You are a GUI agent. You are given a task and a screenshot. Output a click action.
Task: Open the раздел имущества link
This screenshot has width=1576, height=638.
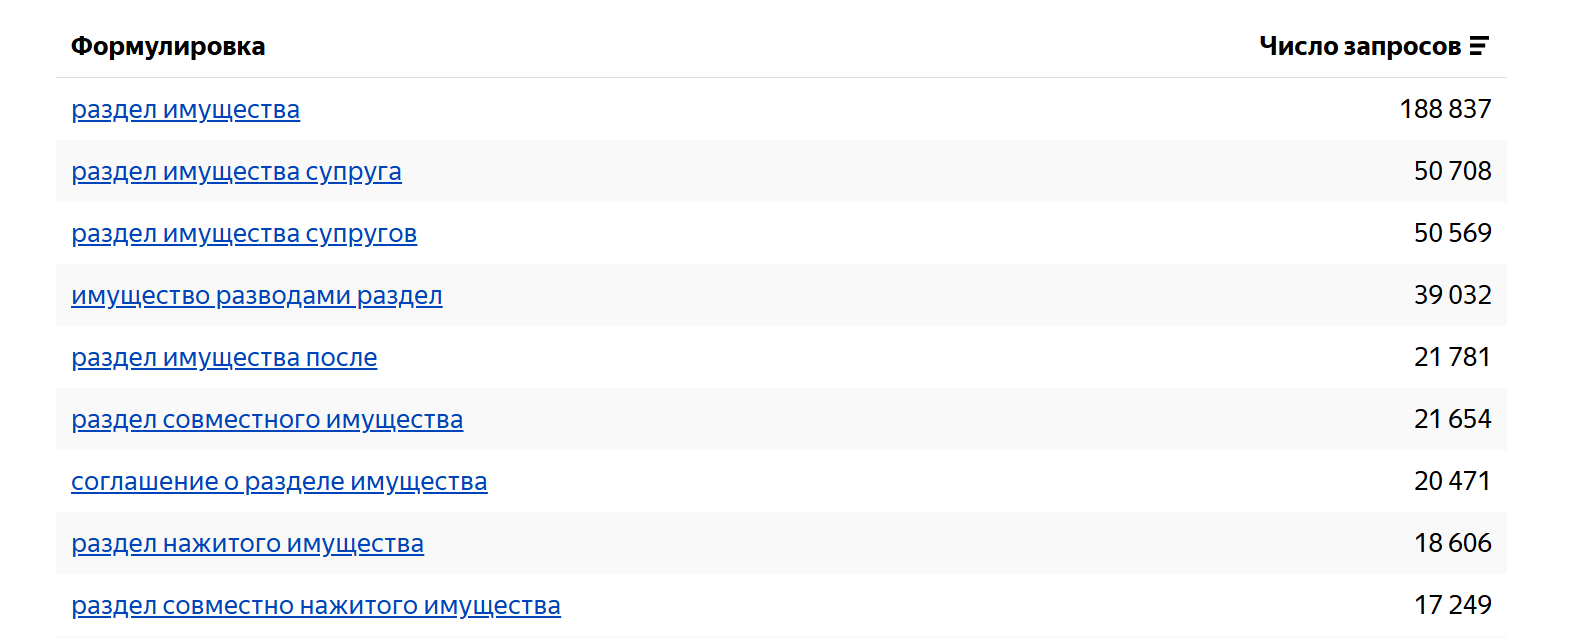point(185,109)
